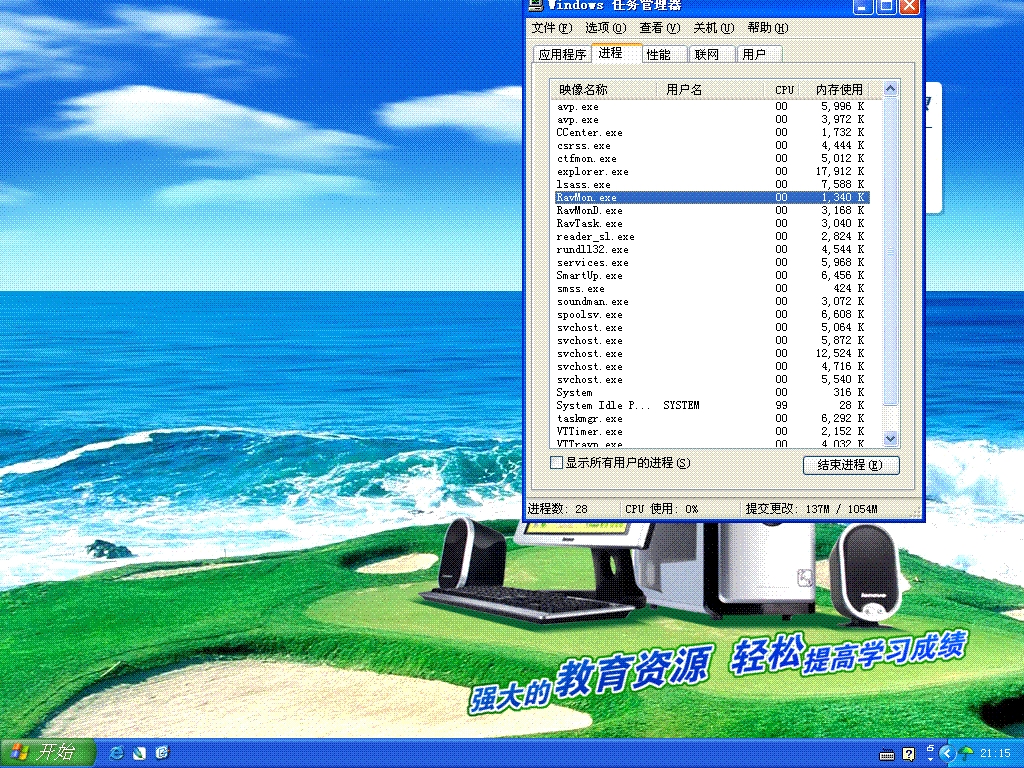Select the explorer.exe process

coord(712,172)
